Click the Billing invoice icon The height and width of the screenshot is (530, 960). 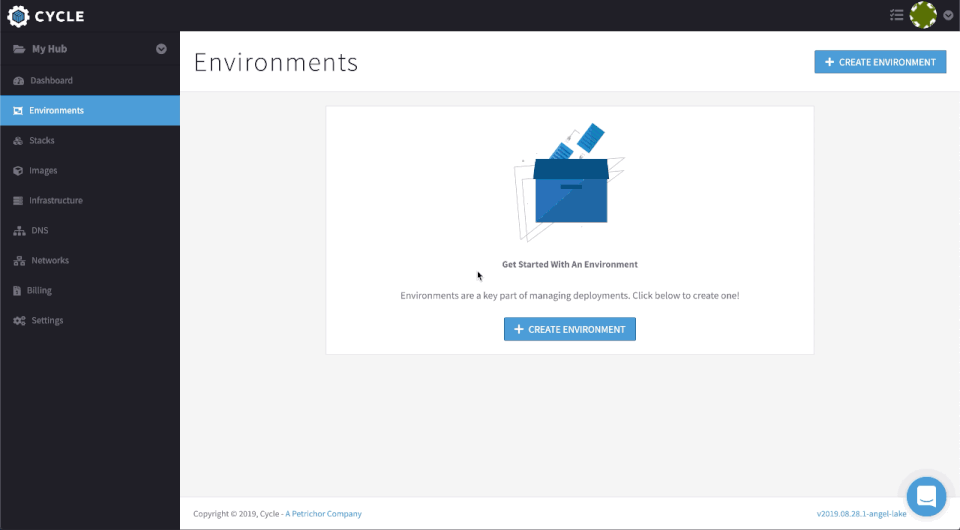(17, 291)
